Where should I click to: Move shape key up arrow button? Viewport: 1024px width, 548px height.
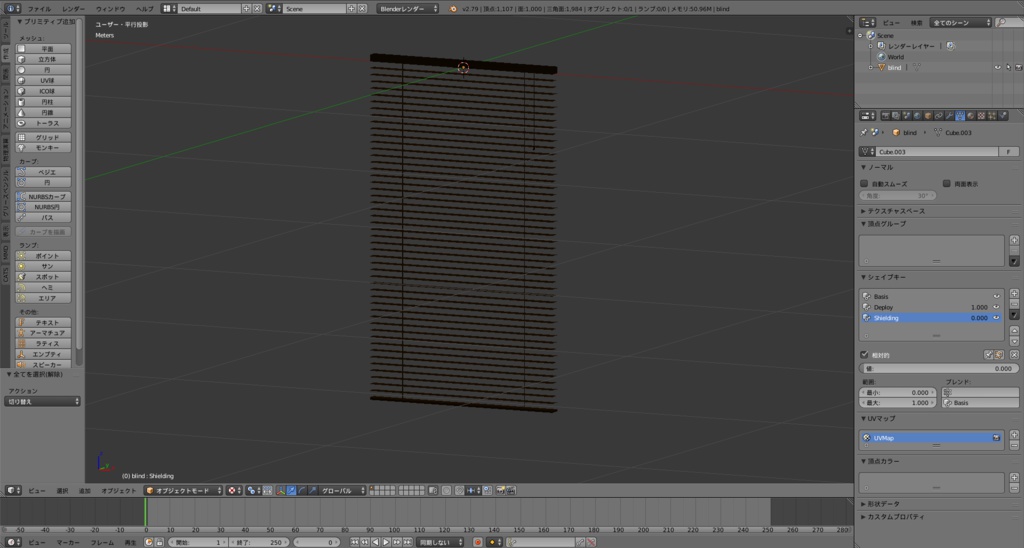[1014, 330]
